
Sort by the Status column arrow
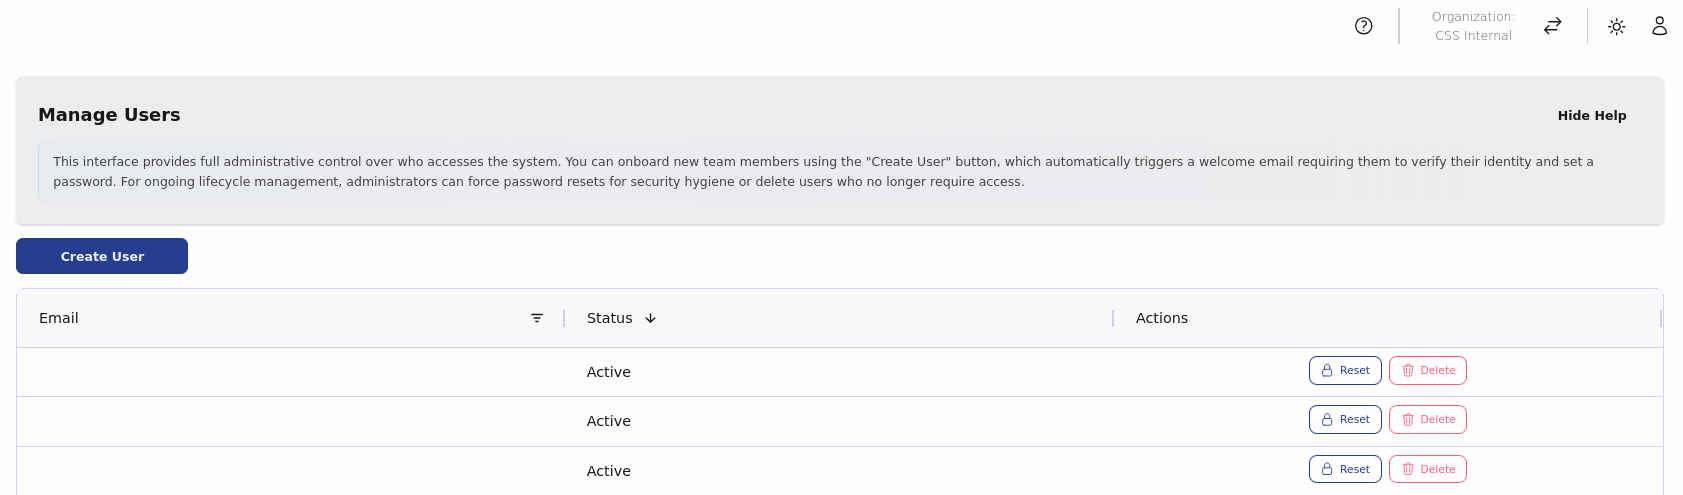[x=650, y=318]
